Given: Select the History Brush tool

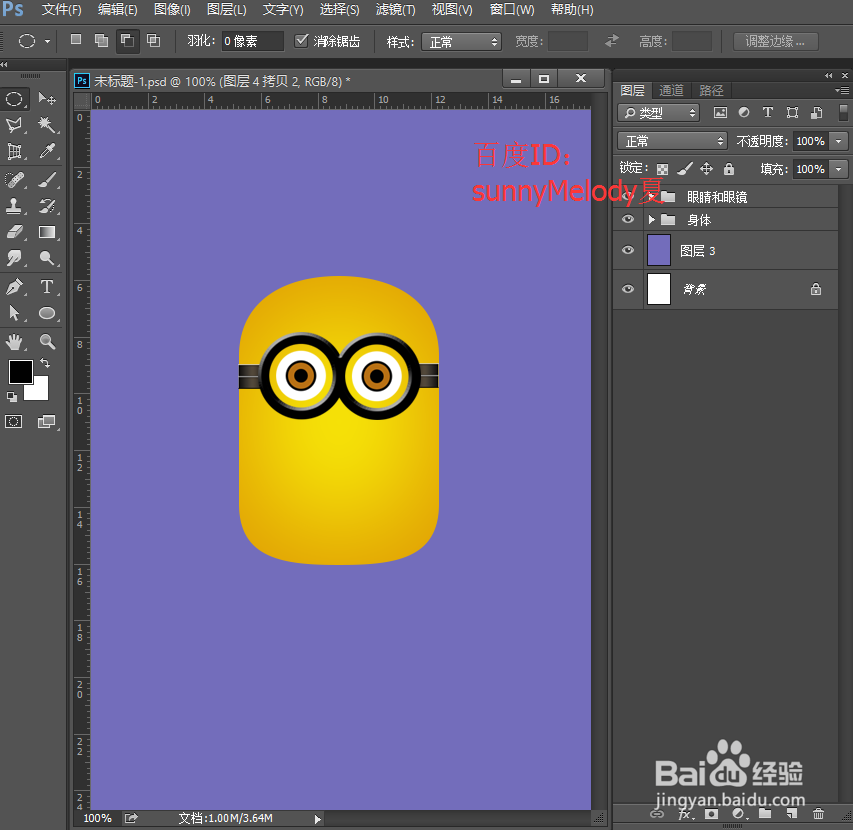Looking at the screenshot, I should click(47, 206).
